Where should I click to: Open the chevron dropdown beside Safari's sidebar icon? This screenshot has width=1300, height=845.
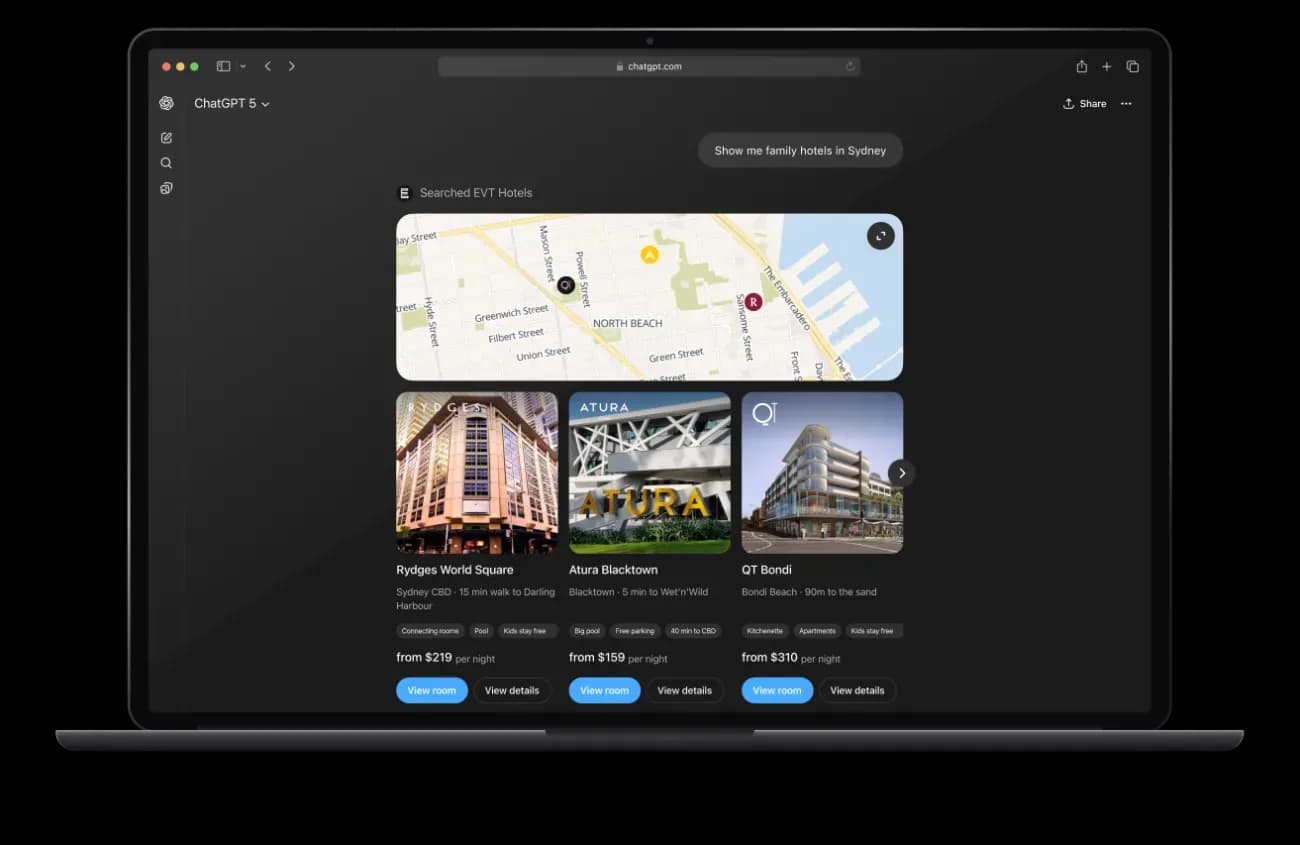tap(242, 66)
